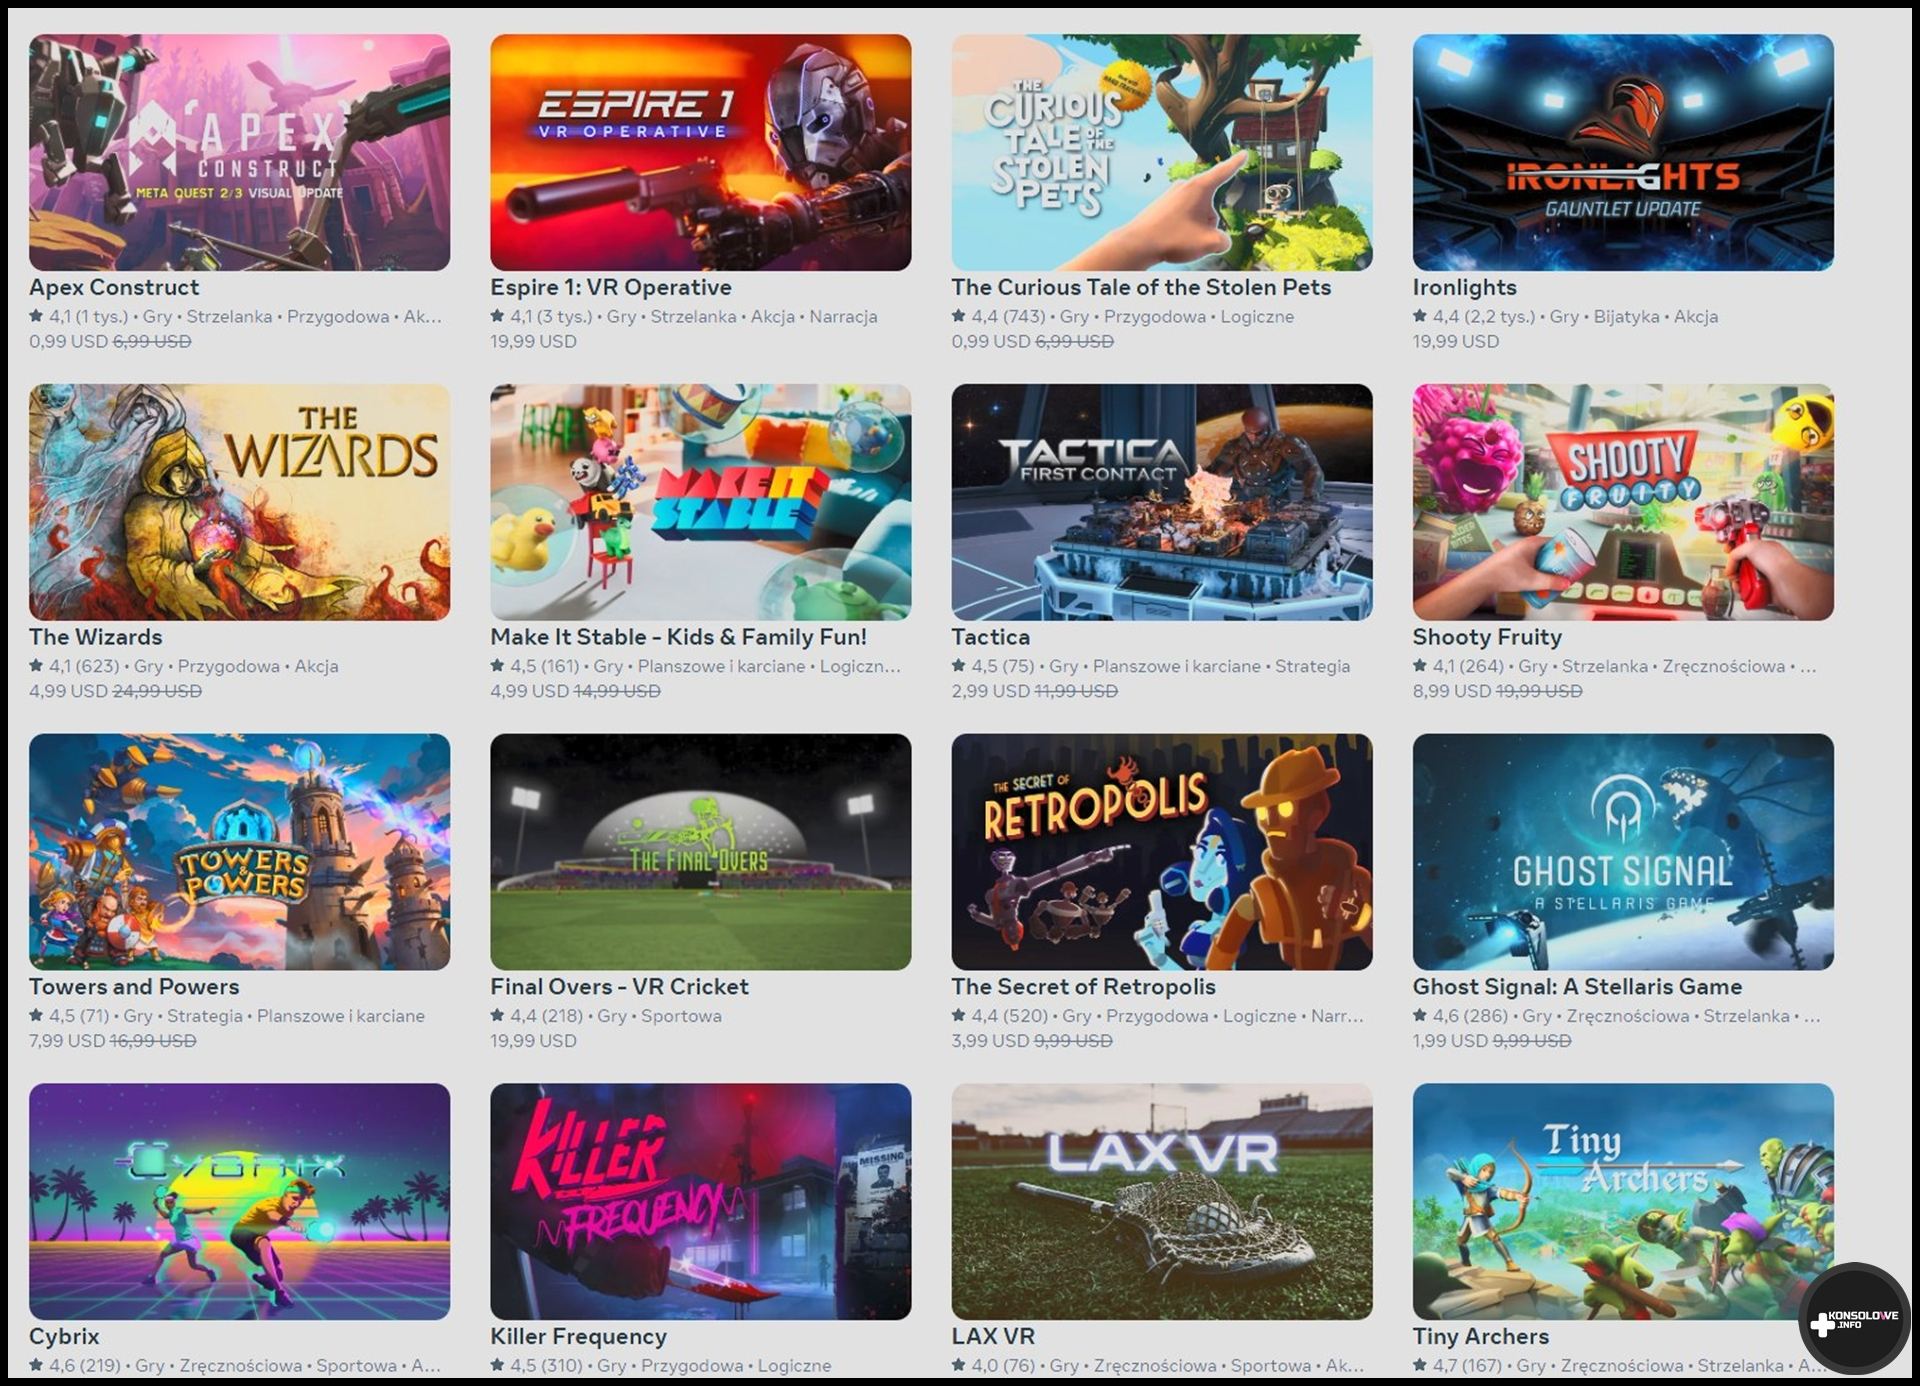1920x1386 pixels.
Task: Open the Killer Frequency cover art
Action: (700, 1201)
